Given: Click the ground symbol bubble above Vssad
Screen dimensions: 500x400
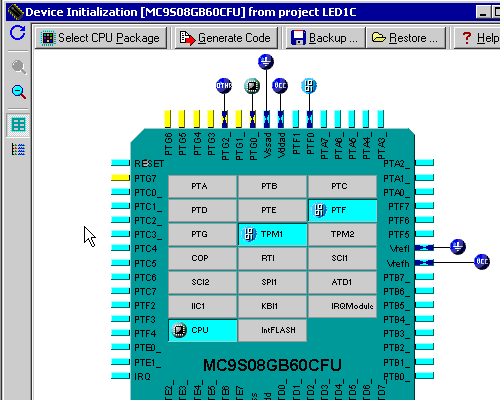Looking at the screenshot, I should [x=266, y=62].
